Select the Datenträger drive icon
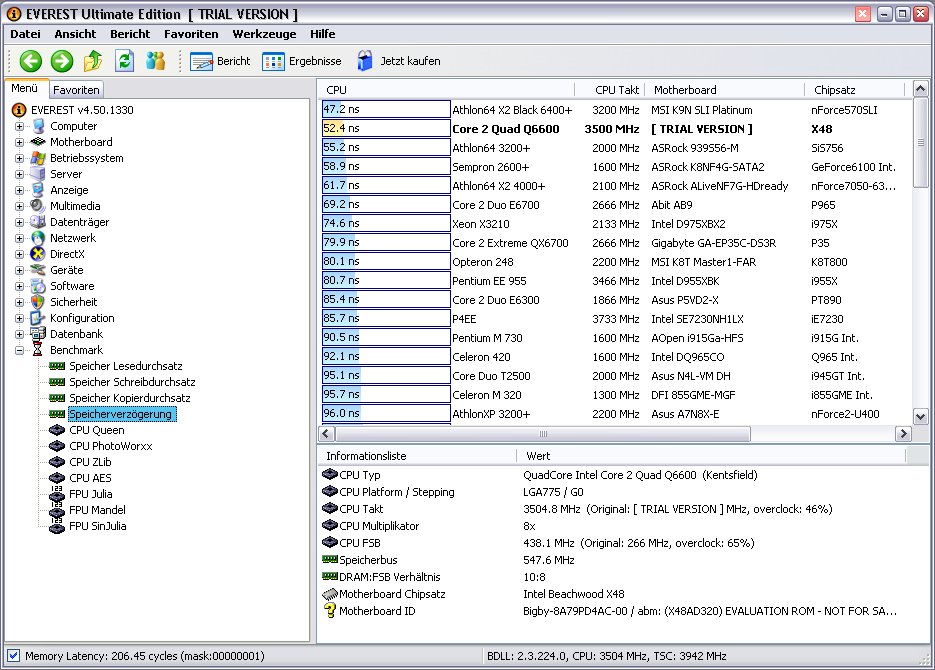The width and height of the screenshot is (935, 670). (x=38, y=222)
